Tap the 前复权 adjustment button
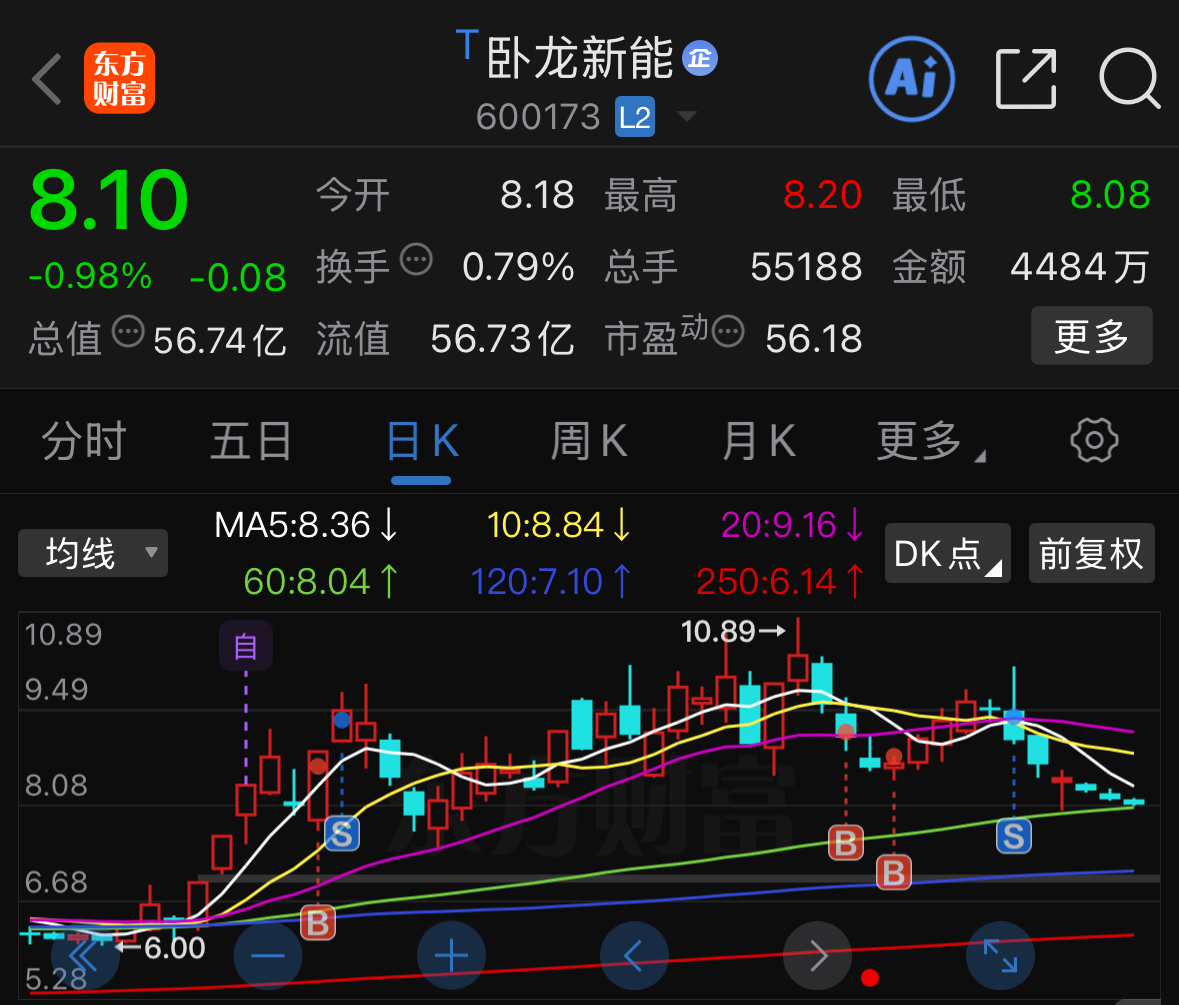This screenshot has height=1005, width=1179. coord(1091,553)
